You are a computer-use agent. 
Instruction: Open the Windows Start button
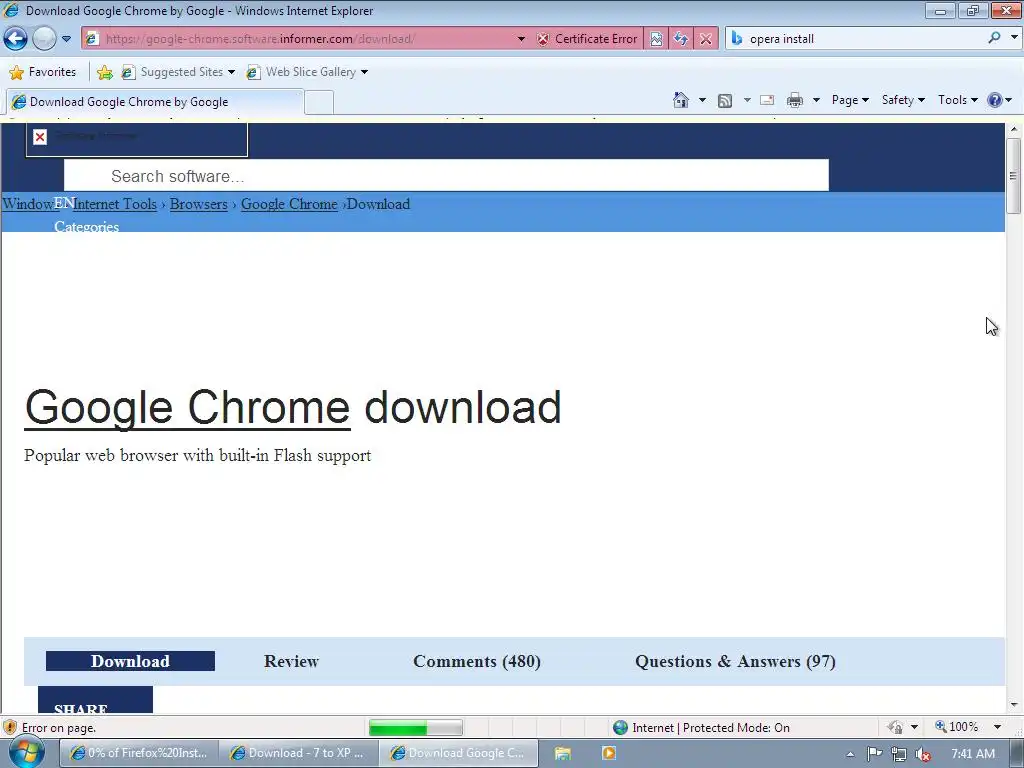[25, 753]
